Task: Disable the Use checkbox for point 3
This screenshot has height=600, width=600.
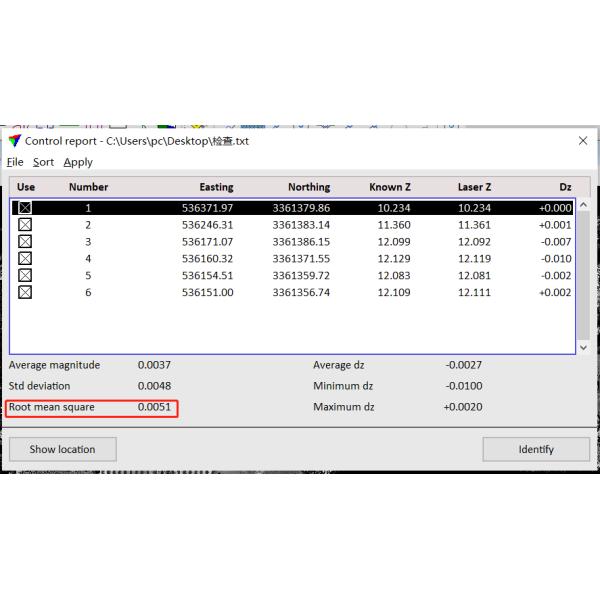Action: coord(25,242)
